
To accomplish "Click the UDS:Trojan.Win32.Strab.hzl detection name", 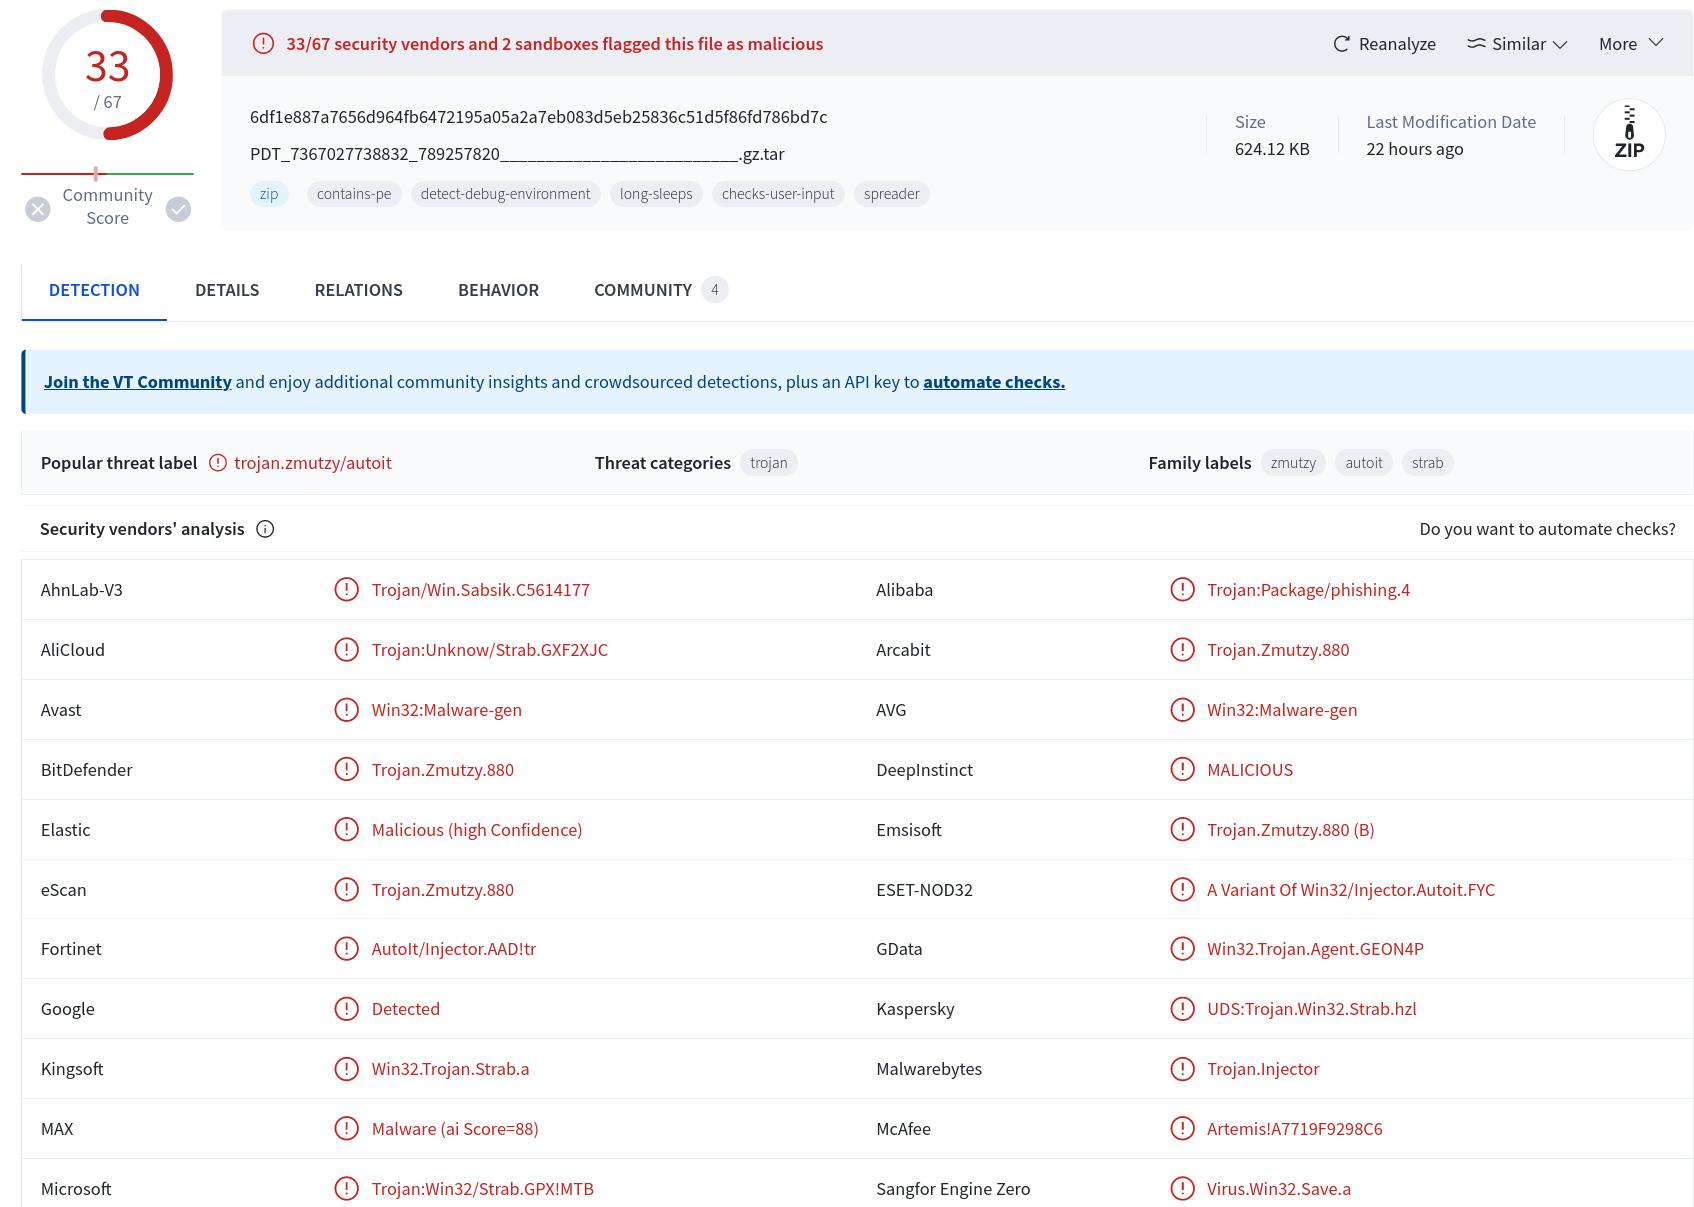I will (x=1312, y=1009).
